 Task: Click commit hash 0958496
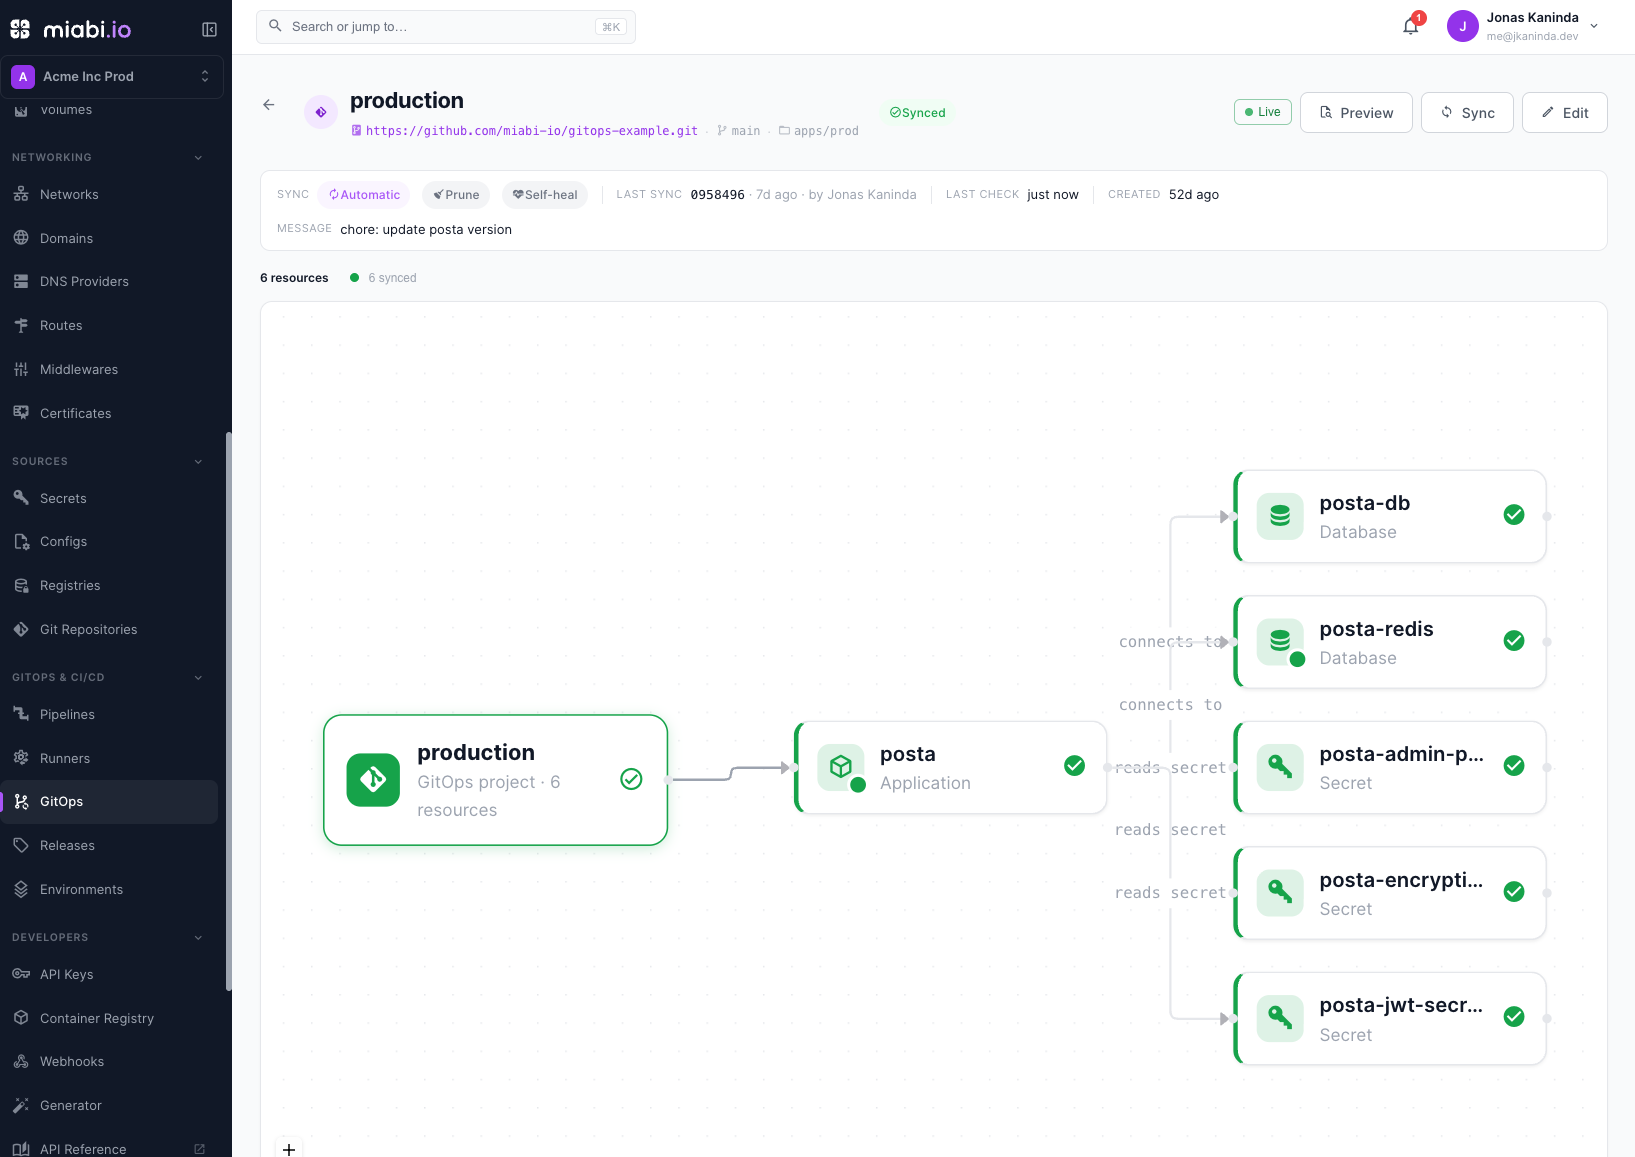pyautogui.click(x=717, y=195)
